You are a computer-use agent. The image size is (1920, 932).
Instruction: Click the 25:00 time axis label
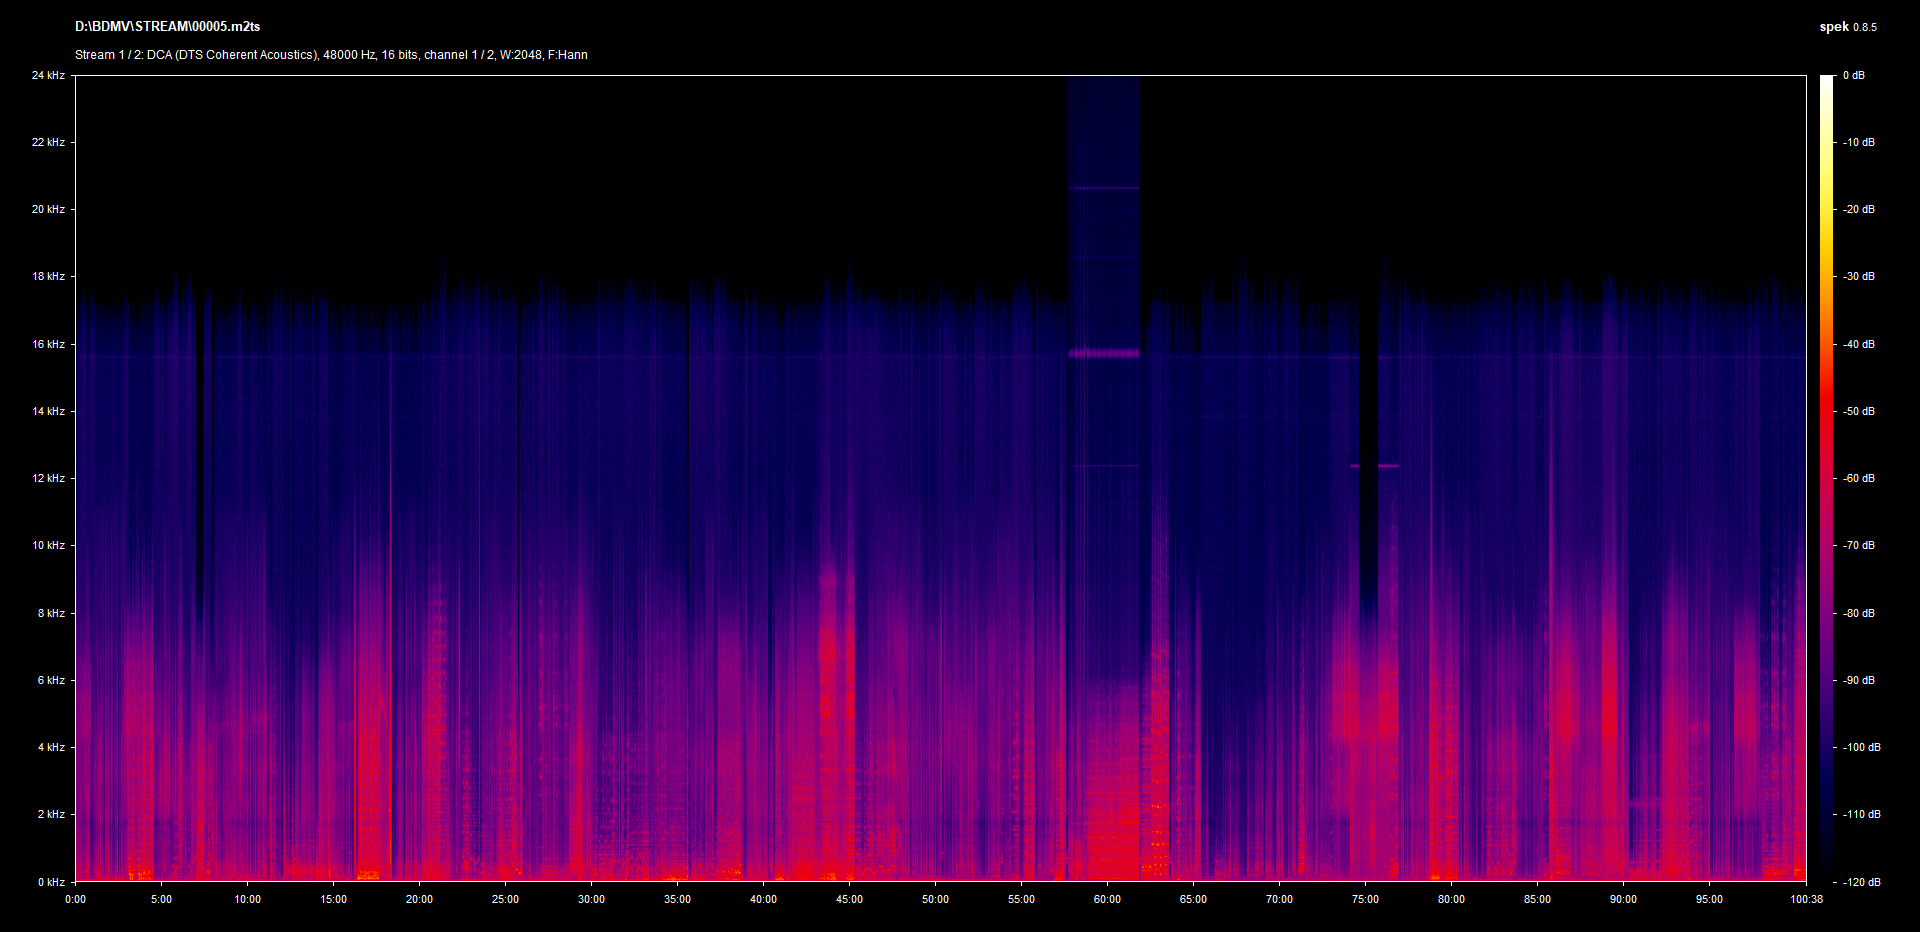coord(505,899)
